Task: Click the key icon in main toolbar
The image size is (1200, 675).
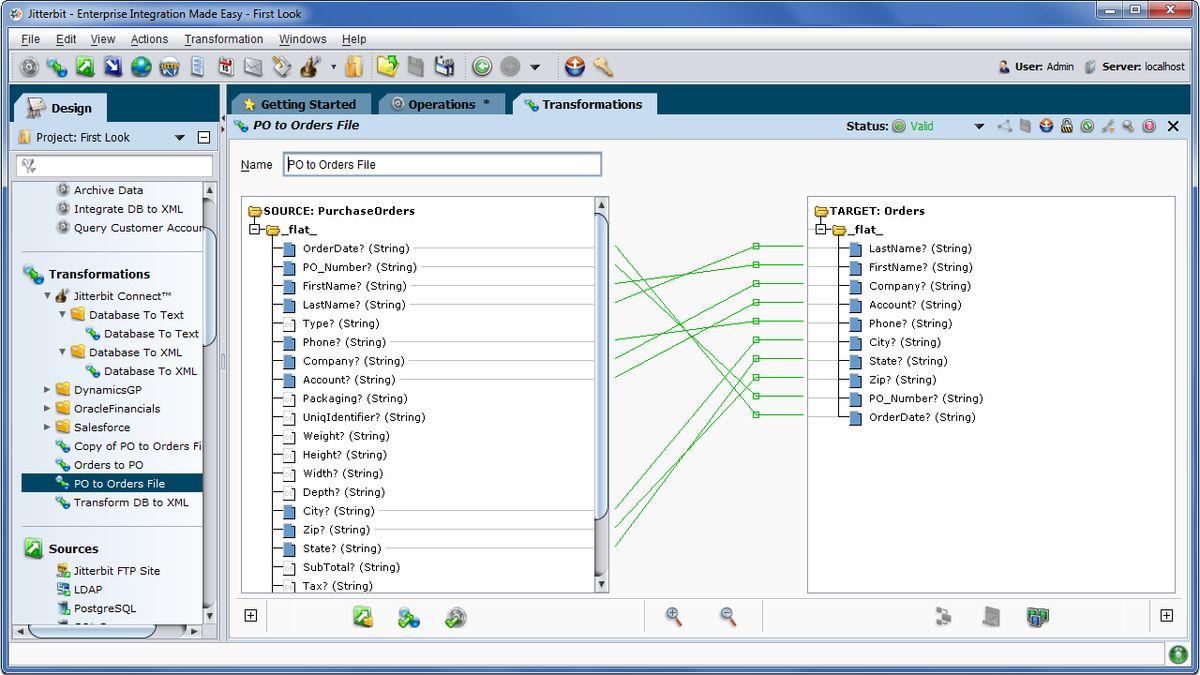Action: (x=602, y=67)
